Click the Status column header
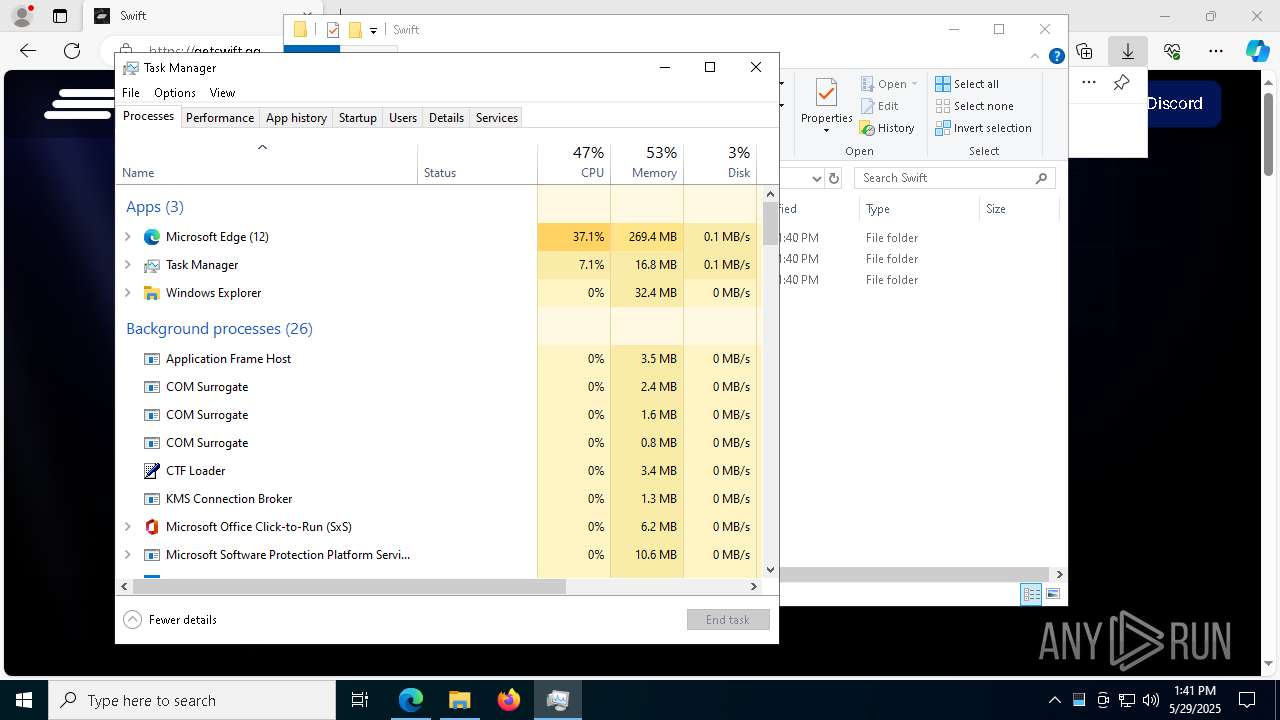 [477, 164]
